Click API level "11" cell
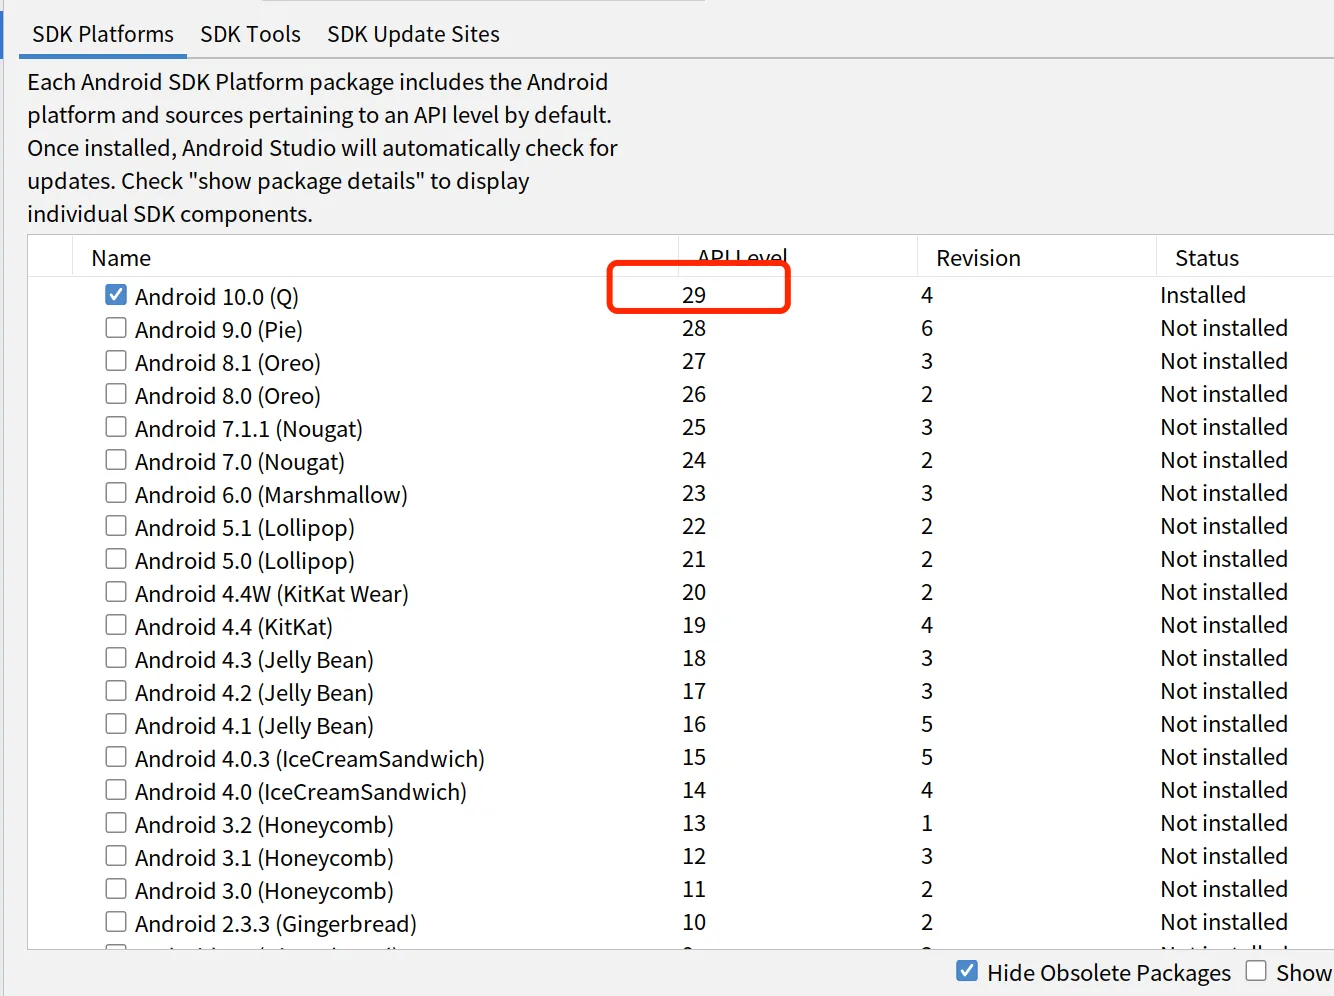The image size is (1334, 996). point(694,889)
